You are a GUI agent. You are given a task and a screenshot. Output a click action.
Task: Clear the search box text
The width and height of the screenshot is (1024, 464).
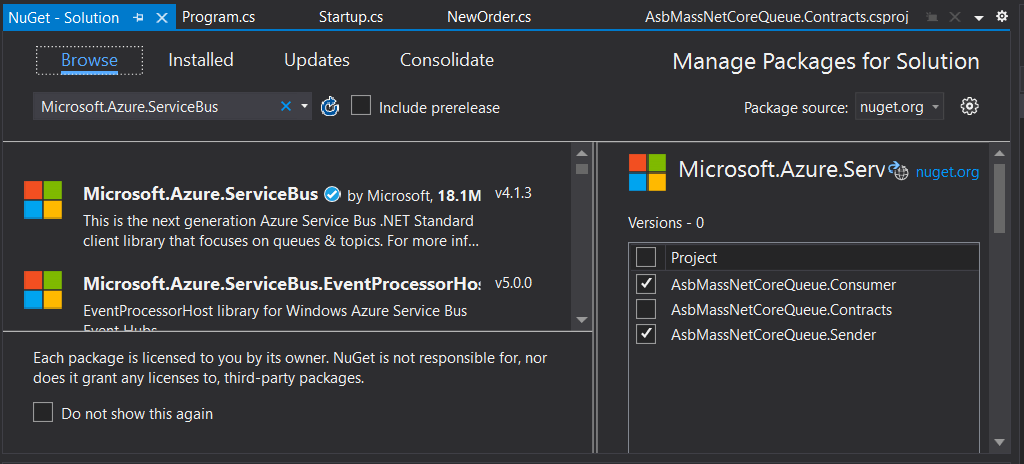pyautogui.click(x=286, y=106)
